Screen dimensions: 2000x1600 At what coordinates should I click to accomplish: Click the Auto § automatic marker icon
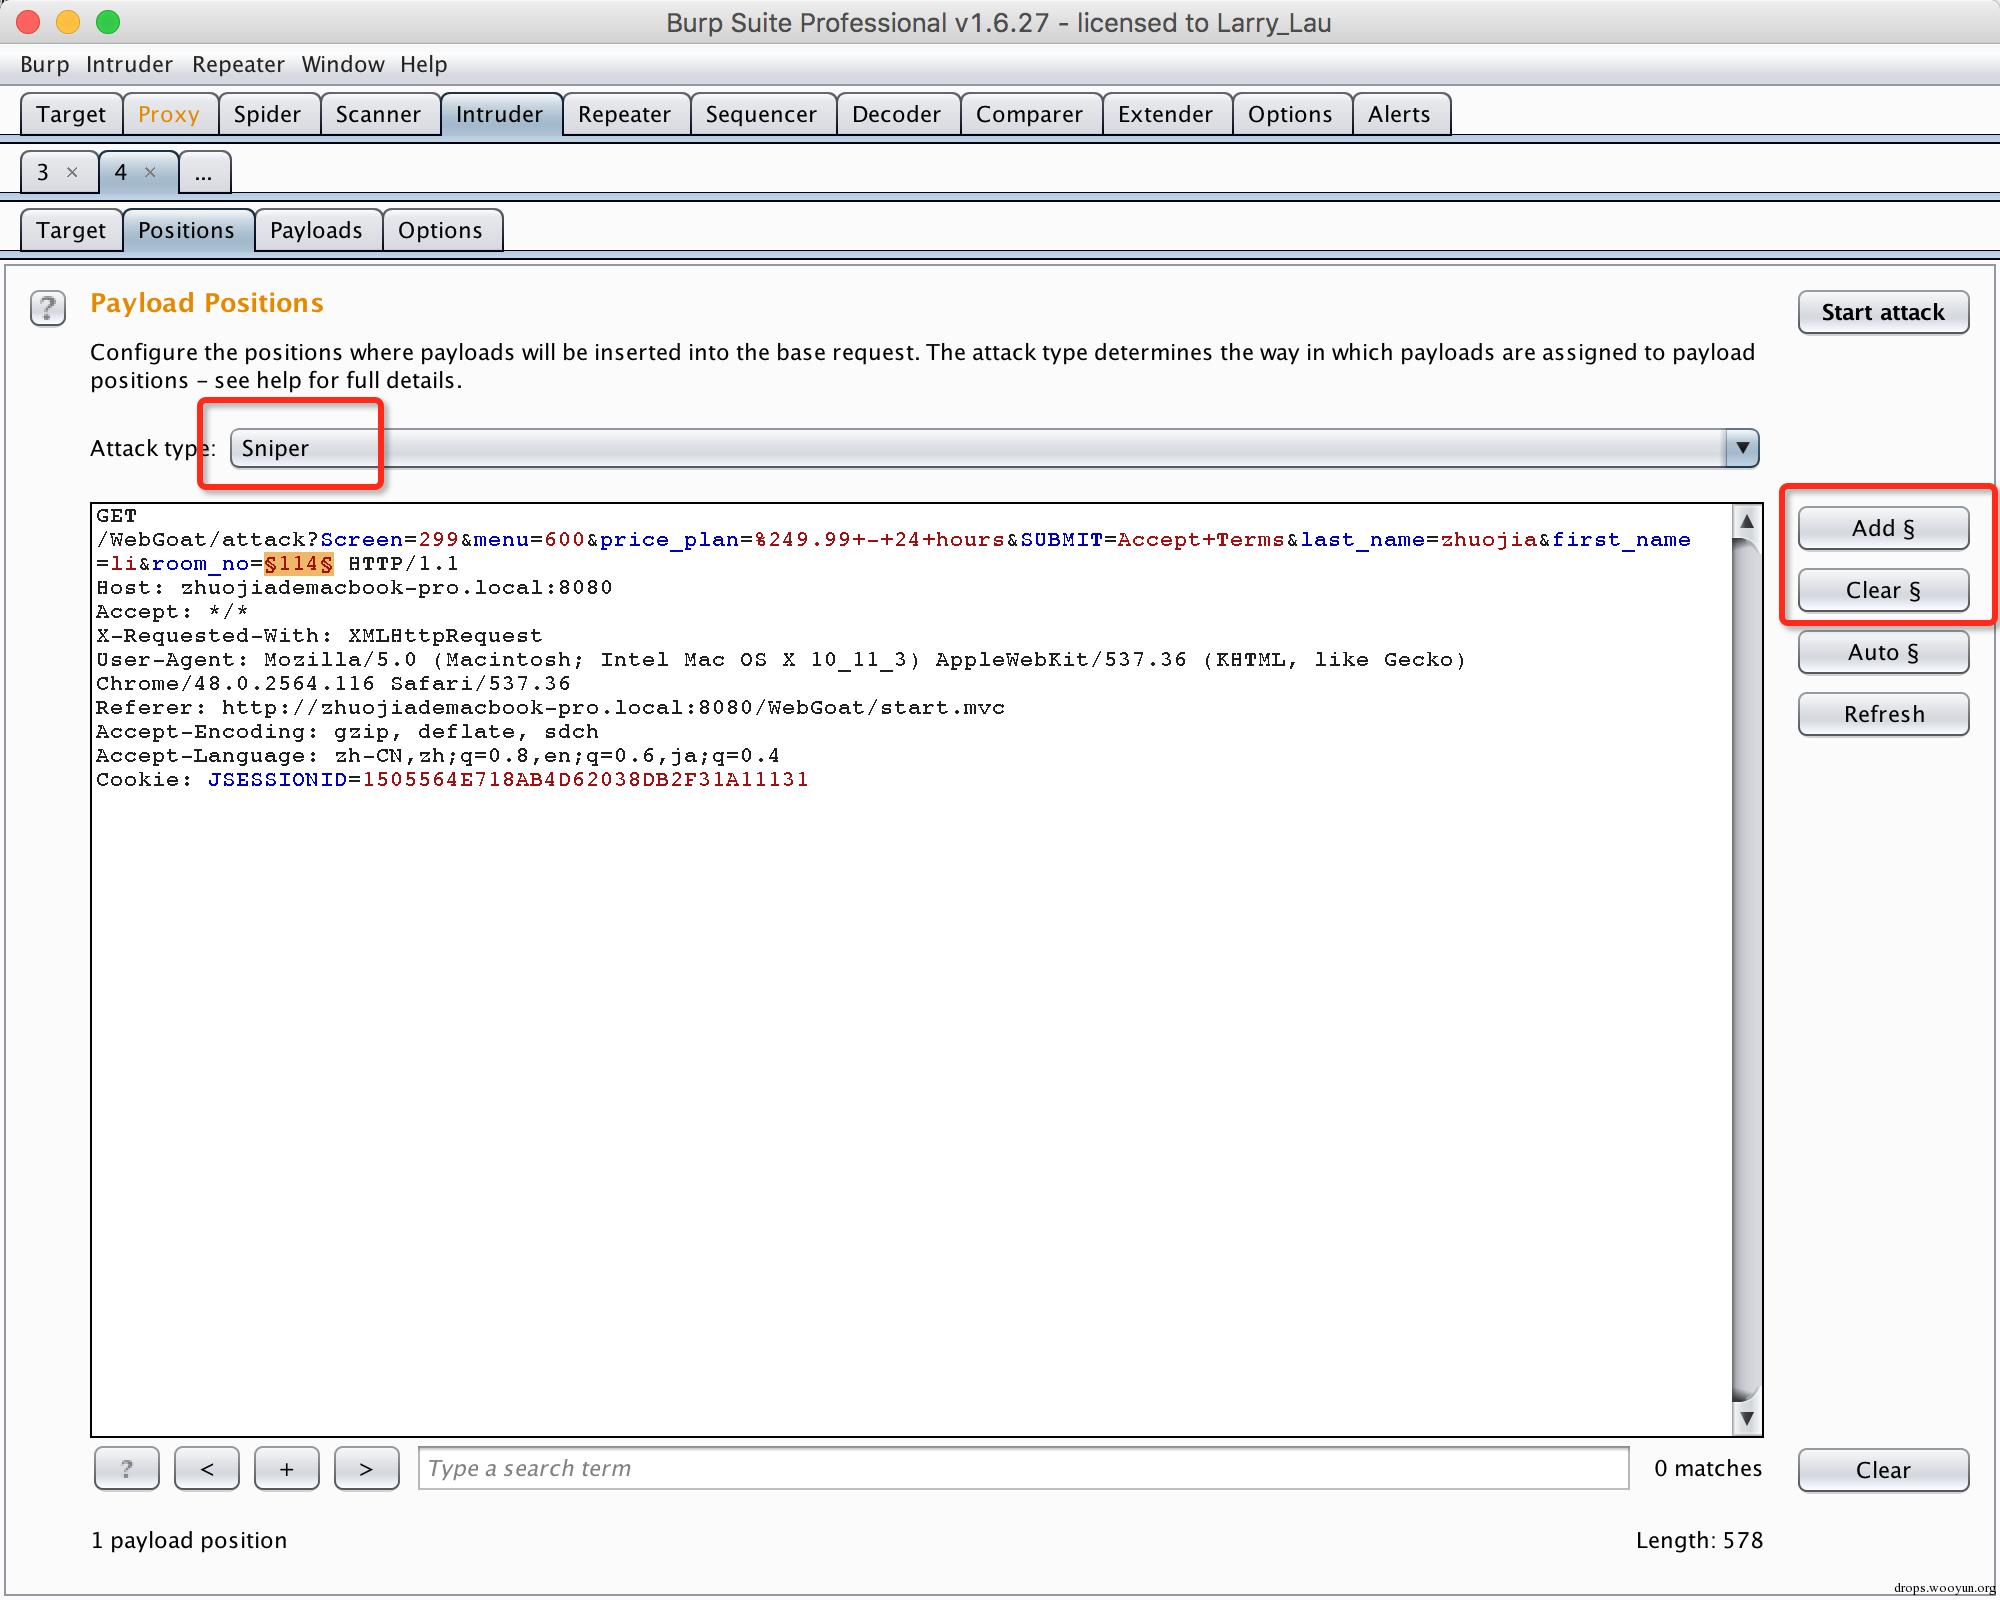click(1882, 651)
